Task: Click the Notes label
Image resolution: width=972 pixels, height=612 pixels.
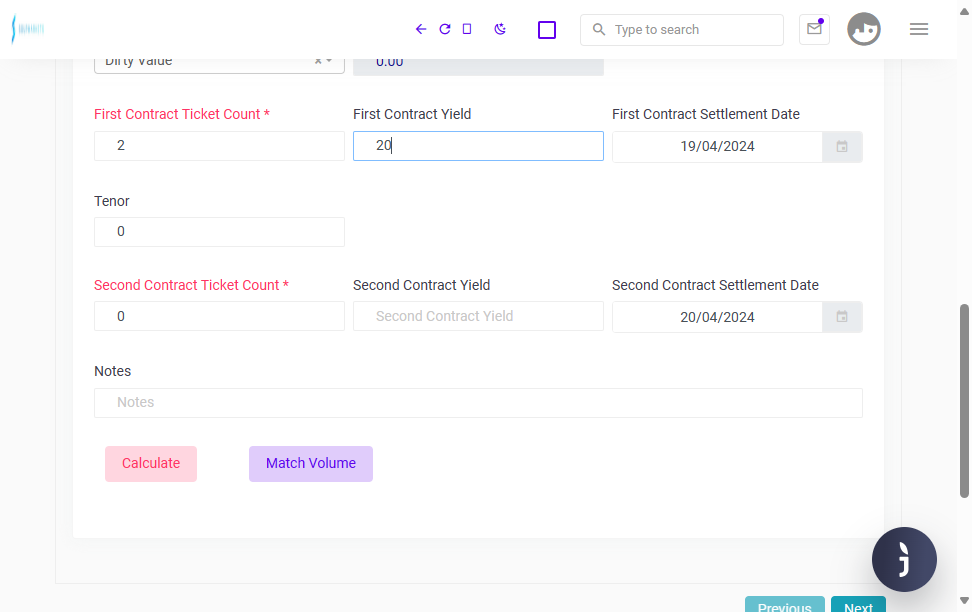Action: click(113, 371)
